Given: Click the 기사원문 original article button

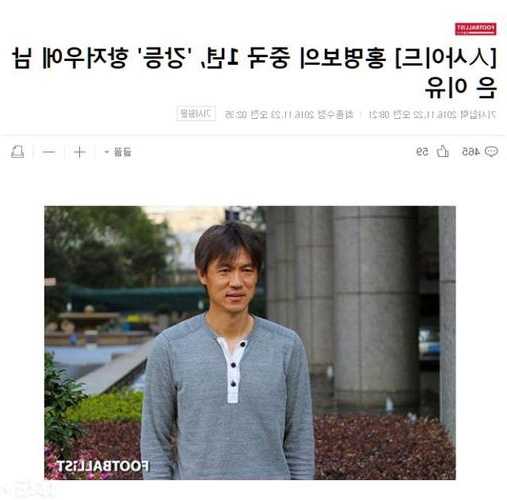Looking at the screenshot, I should coord(196,114).
